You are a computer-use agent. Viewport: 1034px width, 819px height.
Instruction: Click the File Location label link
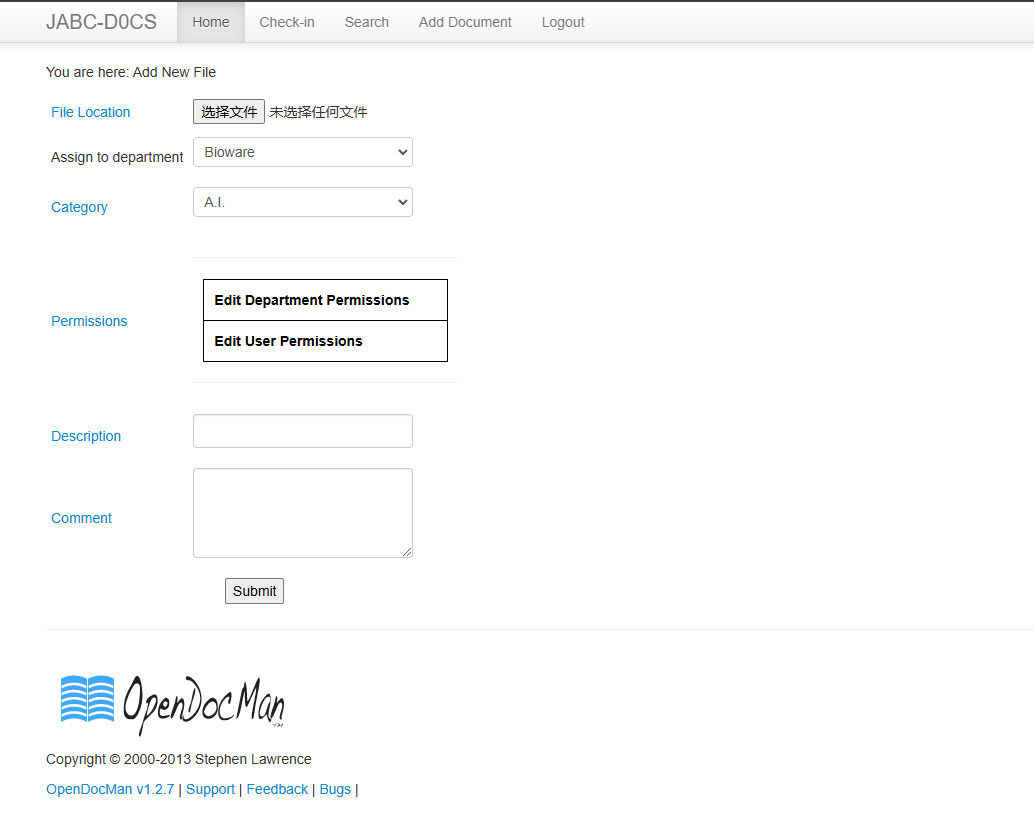(x=91, y=112)
